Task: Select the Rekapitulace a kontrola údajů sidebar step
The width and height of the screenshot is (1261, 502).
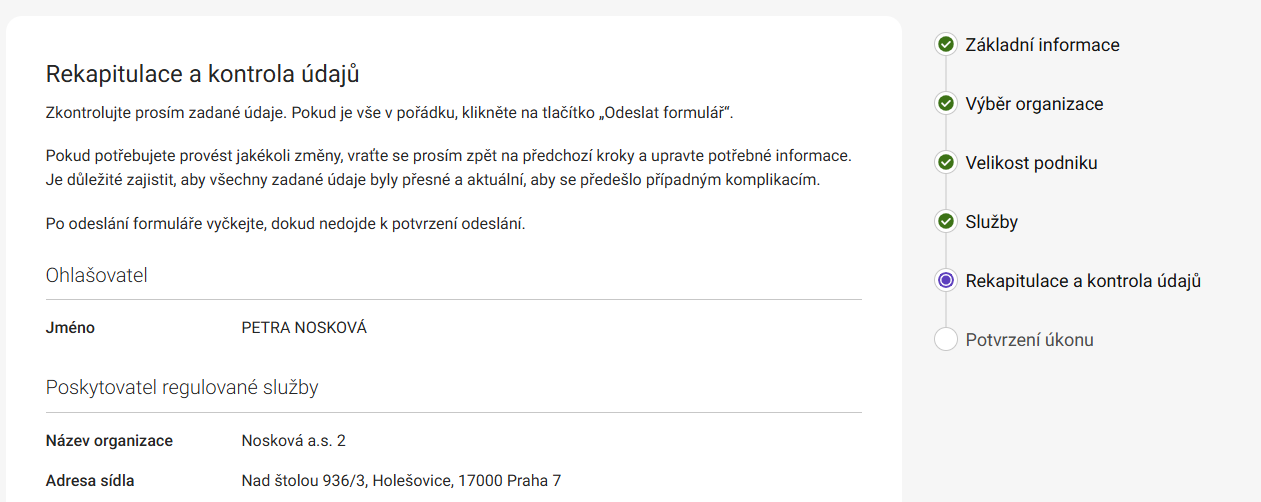Action: (1083, 281)
